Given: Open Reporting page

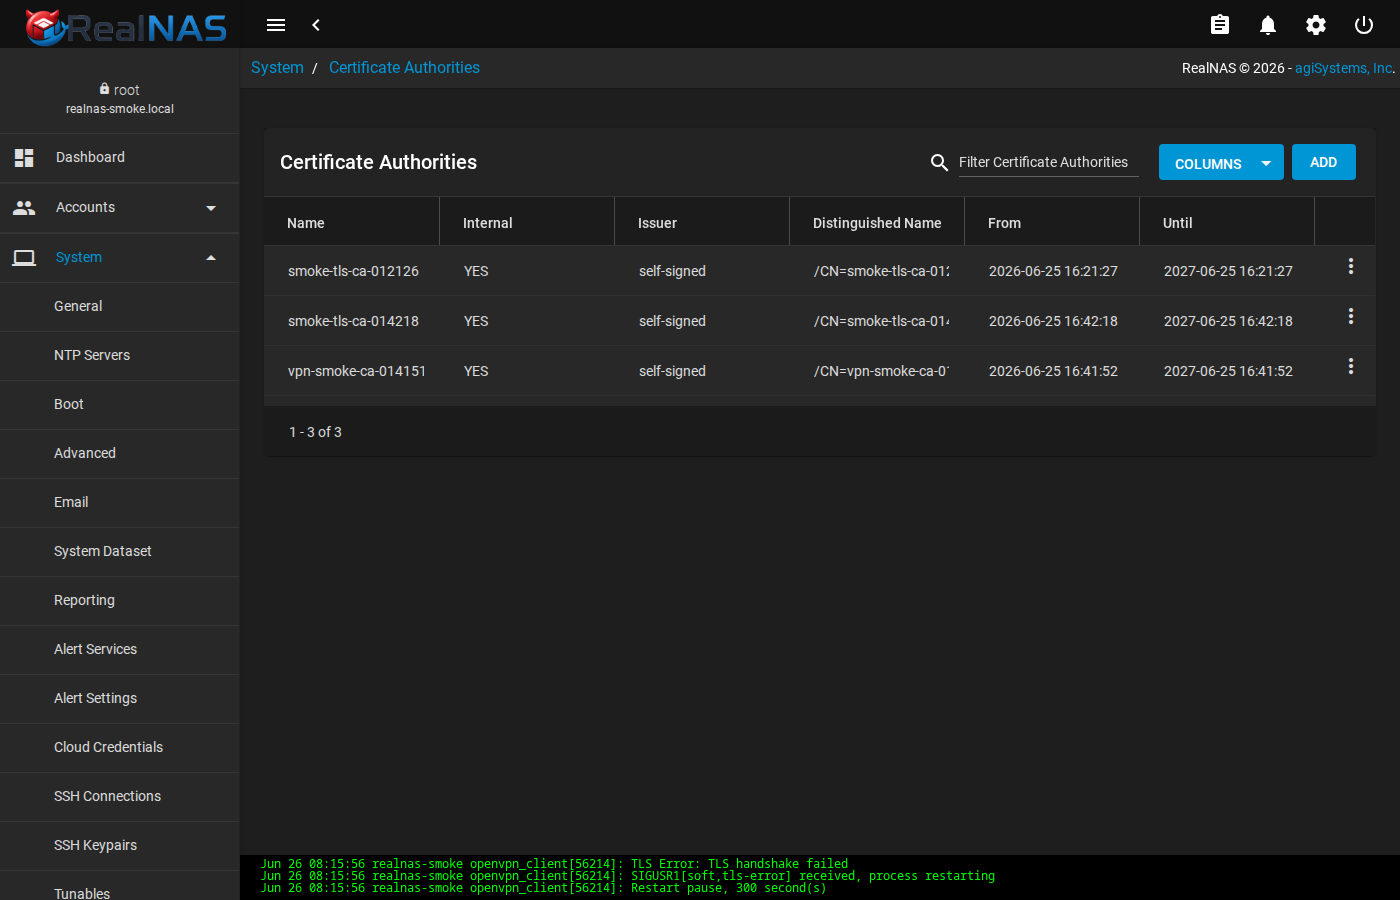Looking at the screenshot, I should point(120,600).
